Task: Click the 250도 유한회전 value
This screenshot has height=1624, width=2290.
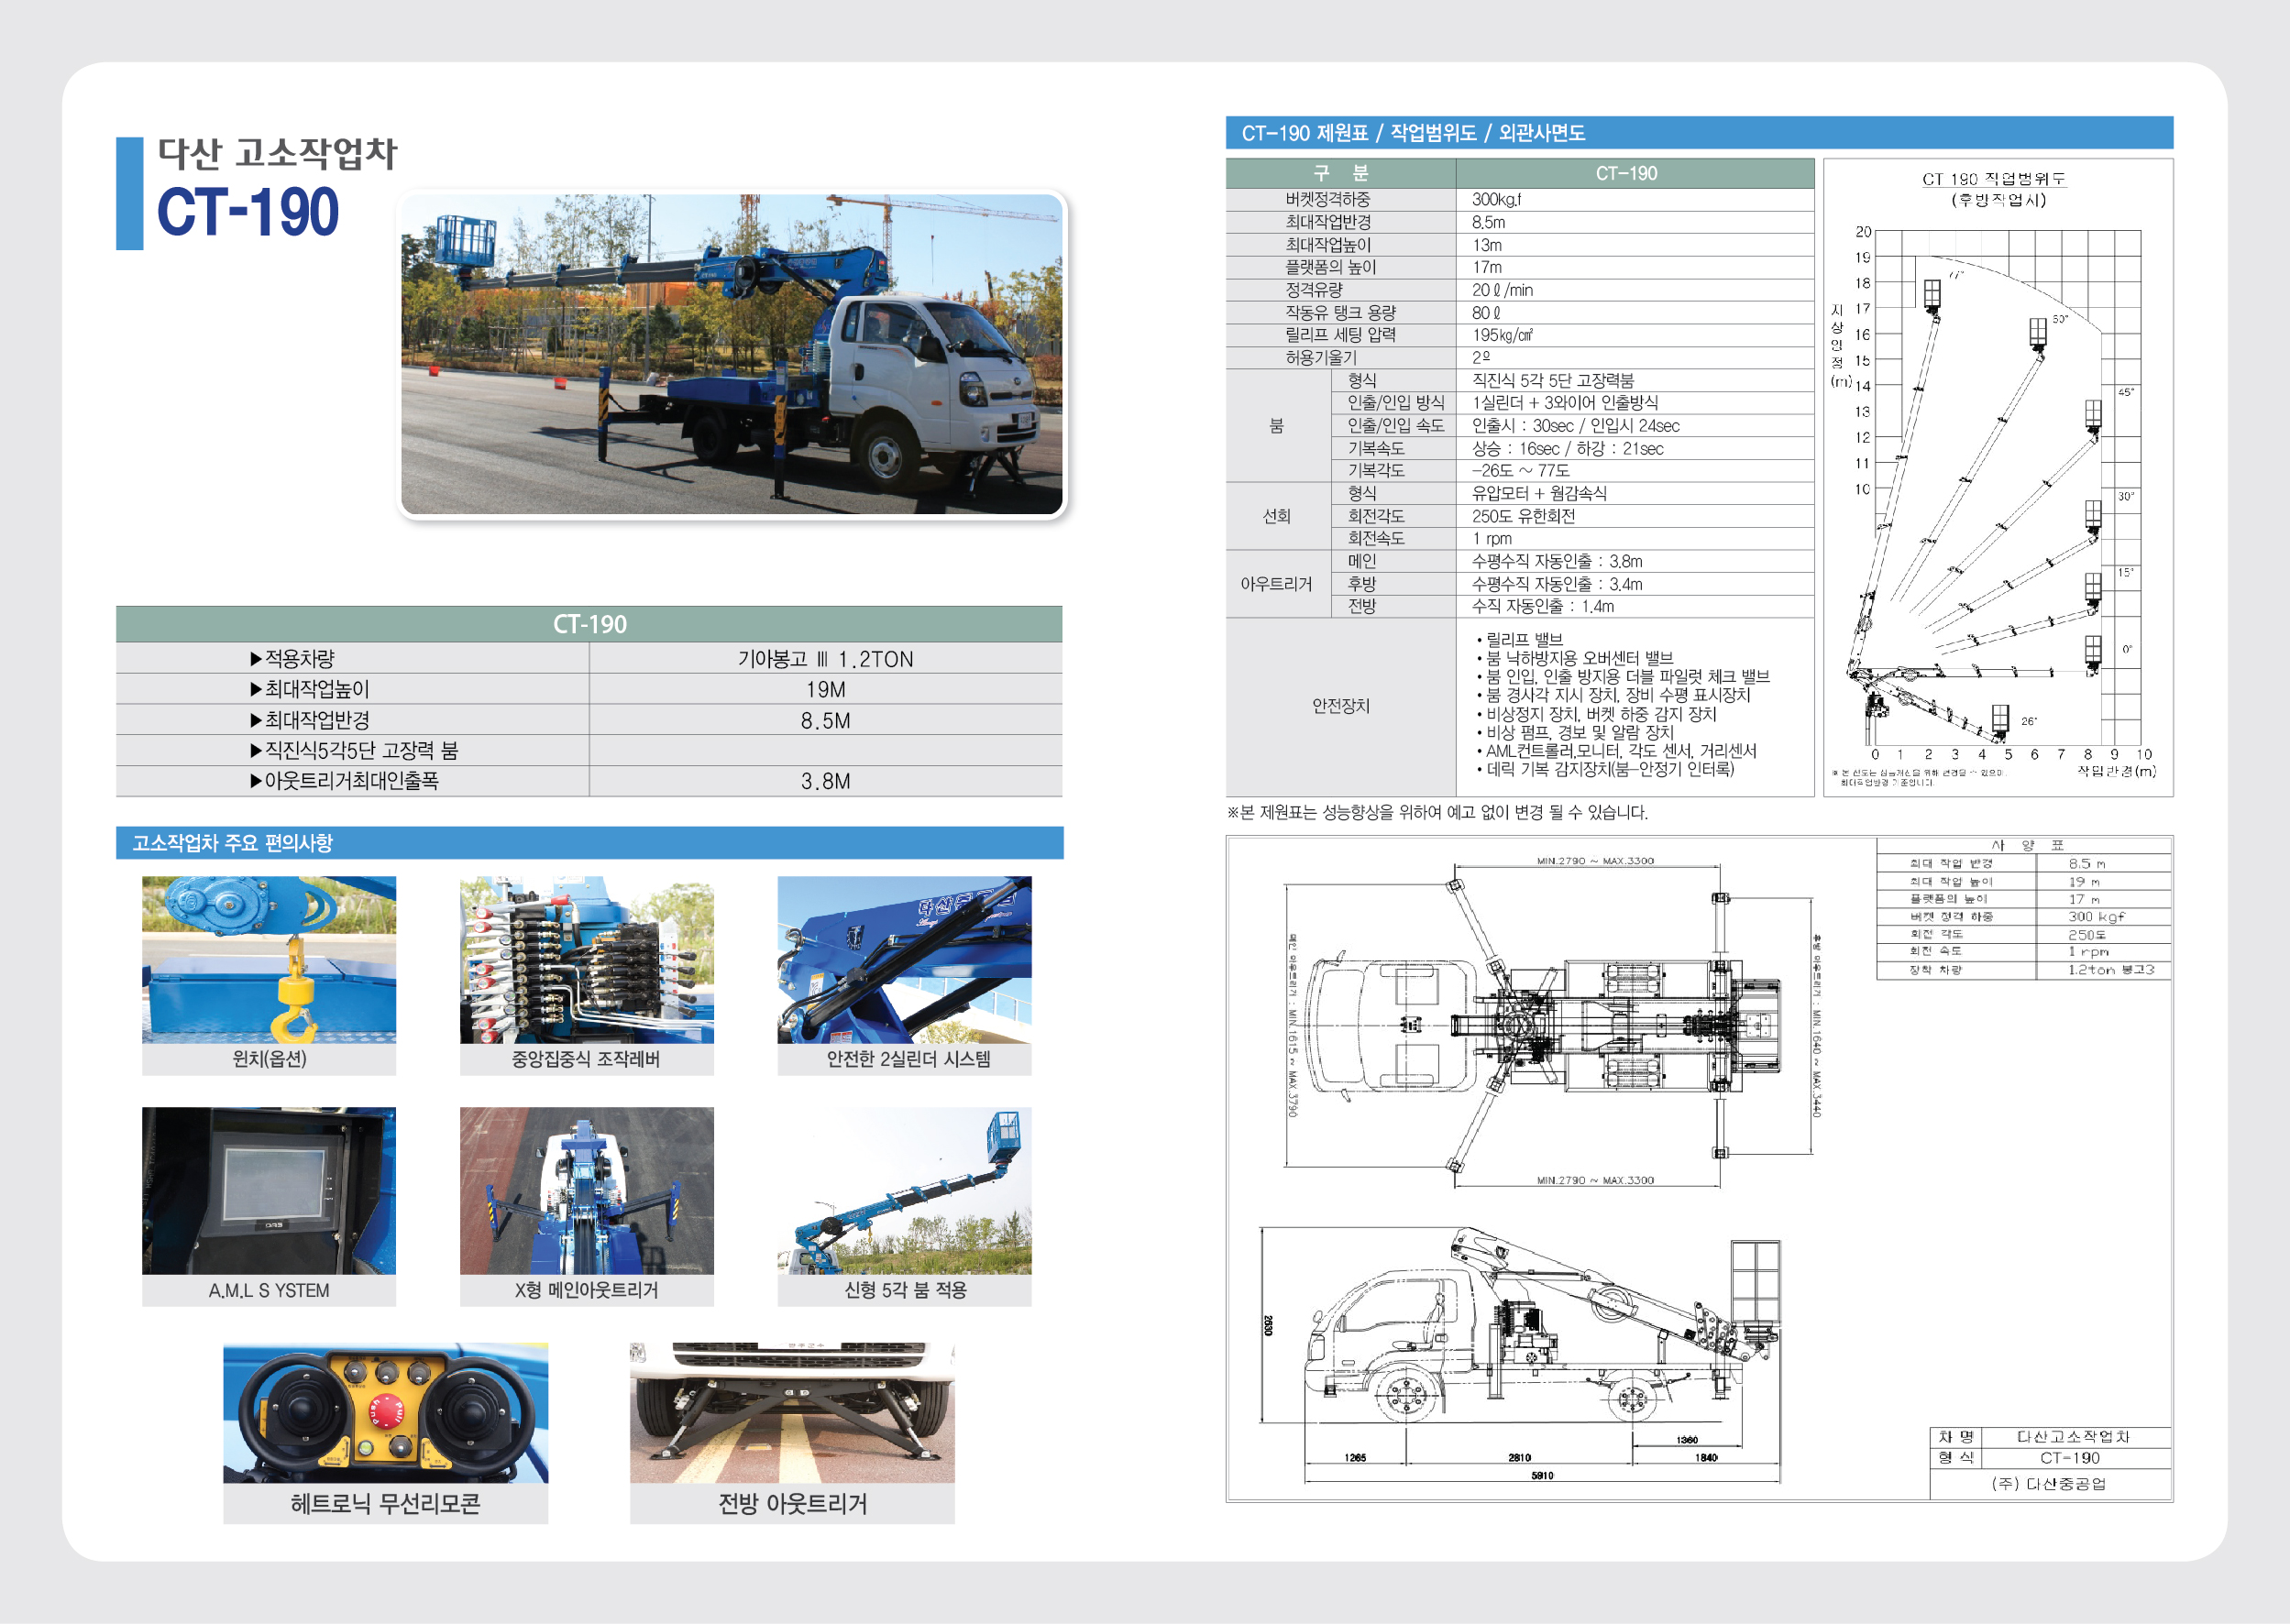Action: coord(1523,516)
